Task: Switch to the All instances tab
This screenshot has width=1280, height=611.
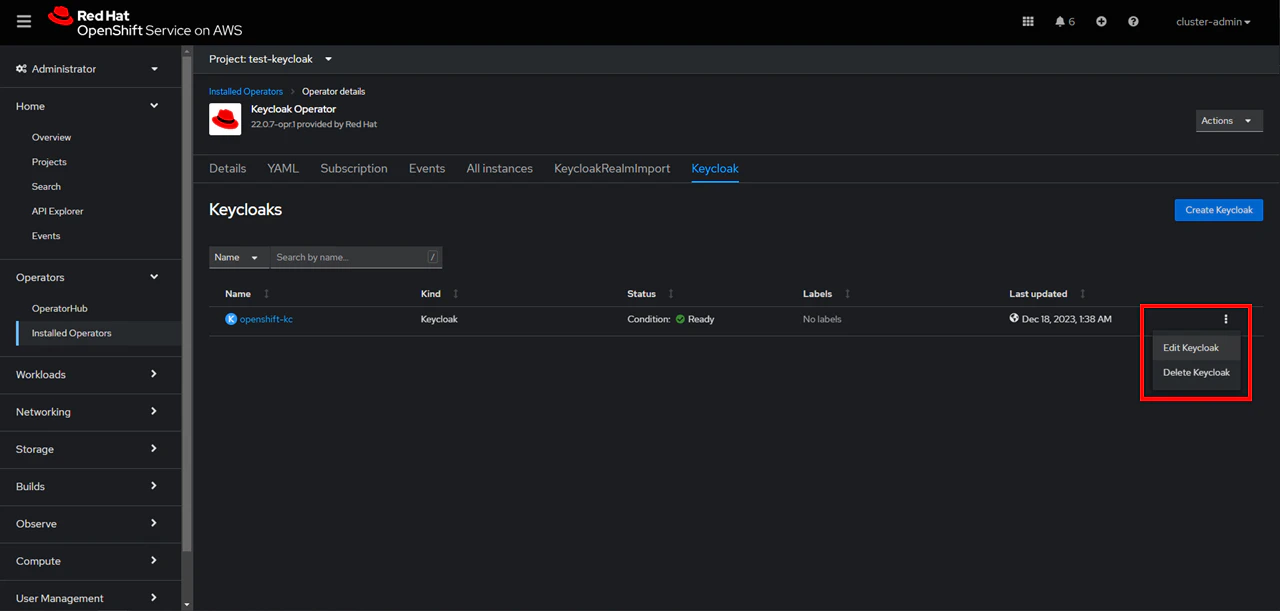Action: 499,168
